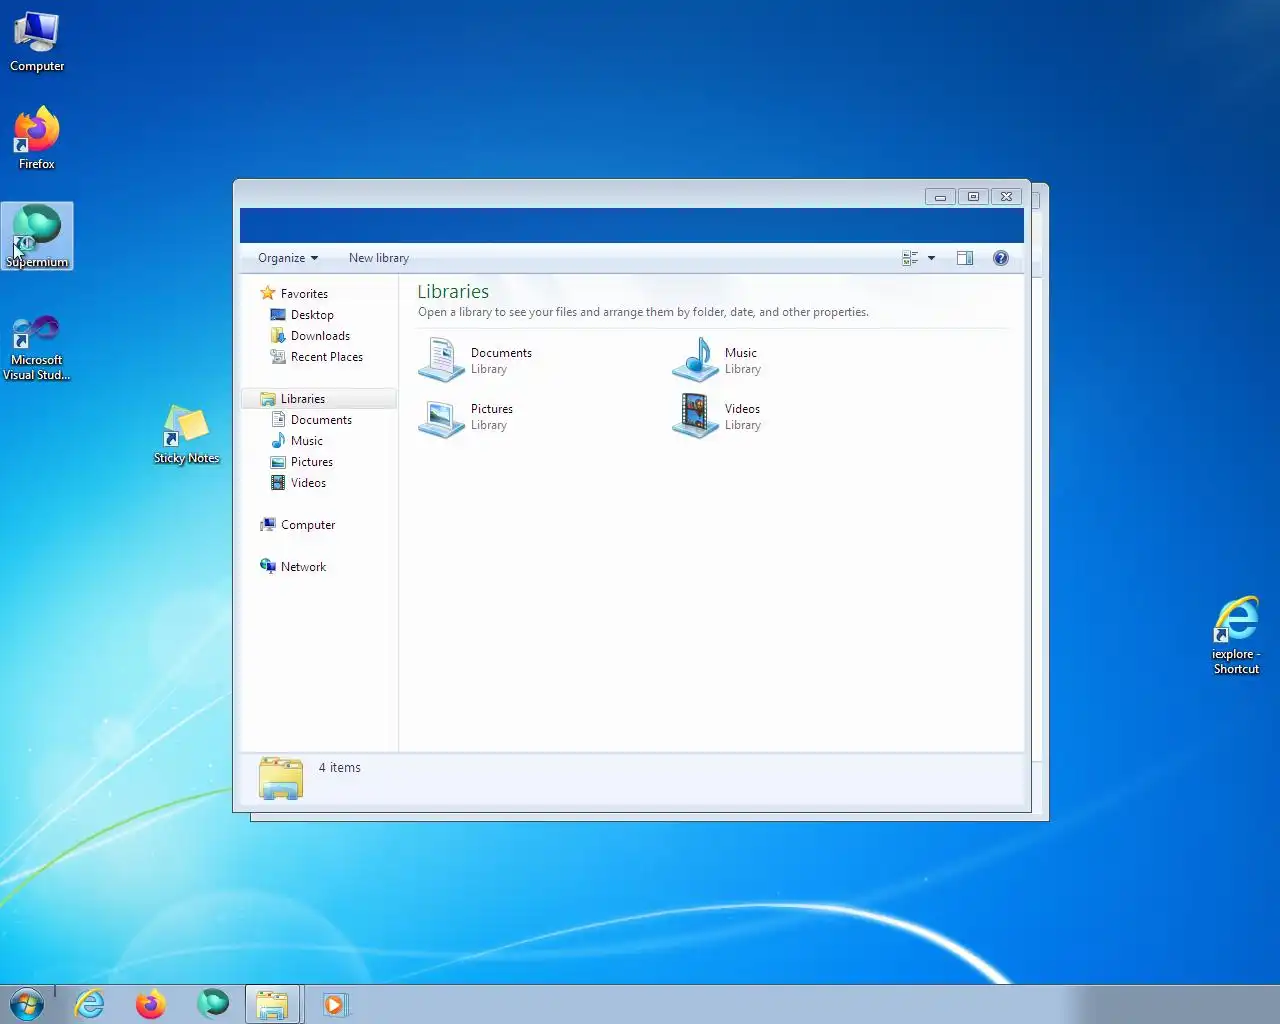Viewport: 1280px width, 1024px height.
Task: Maximize the Libraries window
Action: [x=973, y=197]
